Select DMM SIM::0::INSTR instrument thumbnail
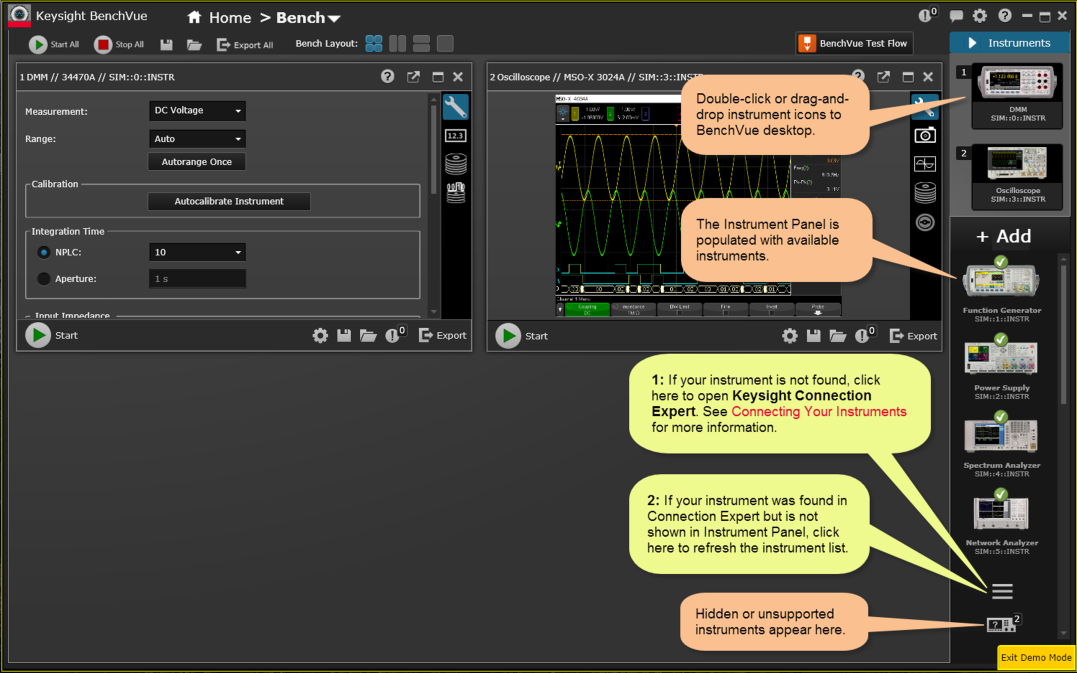Image resolution: width=1077 pixels, height=673 pixels. 1017,96
